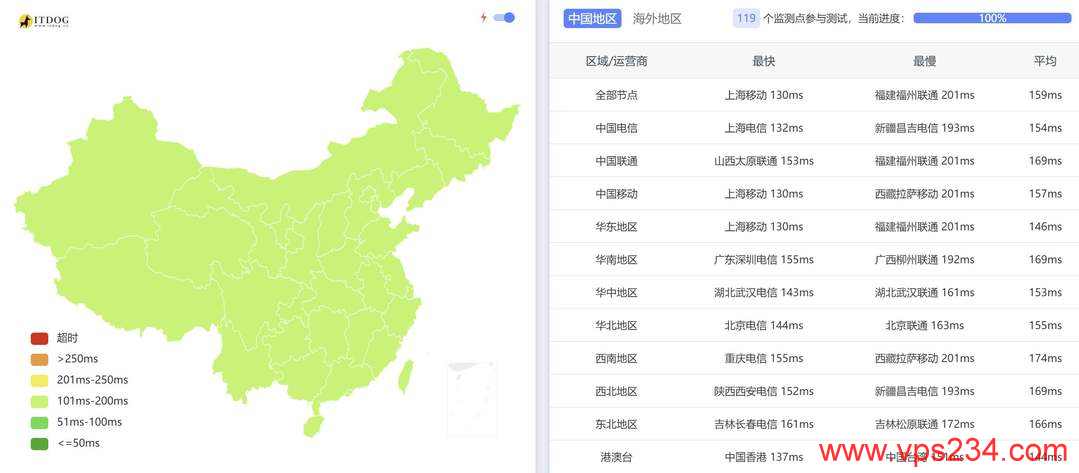
Task: Click the 平均 column header
Action: (1045, 61)
